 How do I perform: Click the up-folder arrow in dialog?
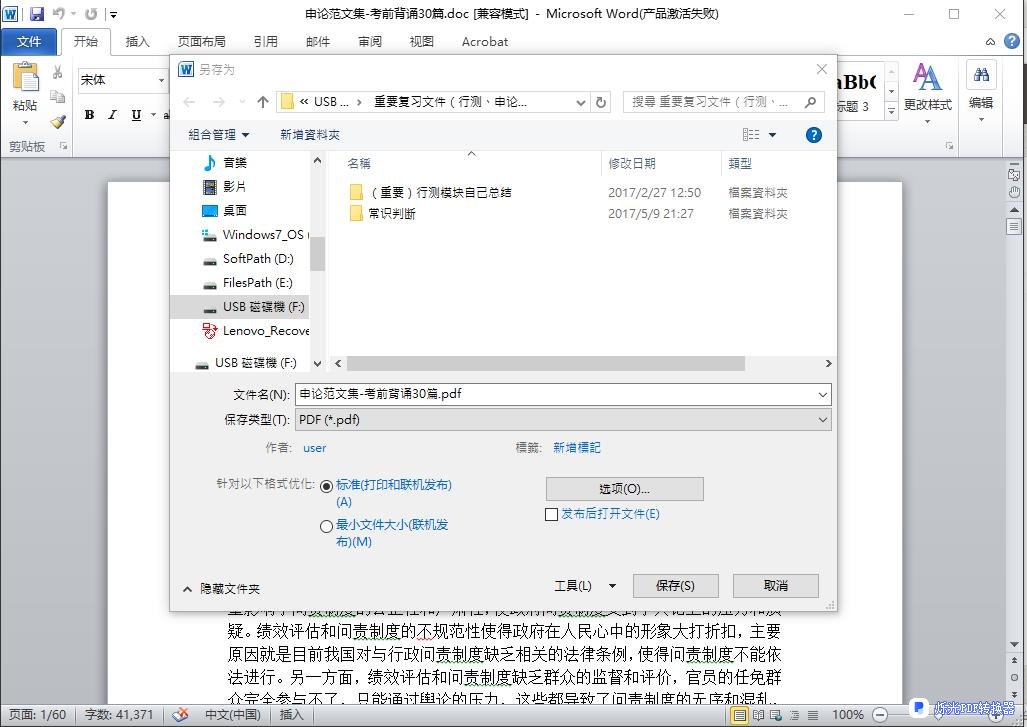coord(263,102)
